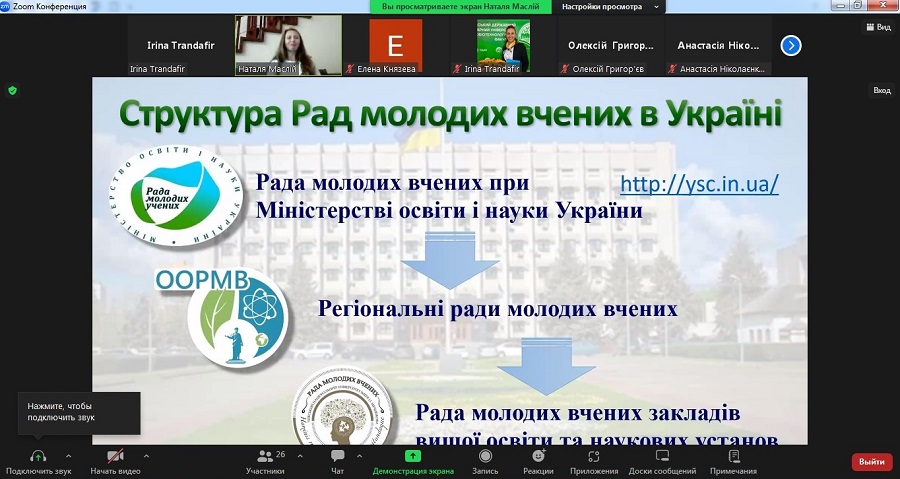Expand video options arrow next to Начать видео

(146, 455)
